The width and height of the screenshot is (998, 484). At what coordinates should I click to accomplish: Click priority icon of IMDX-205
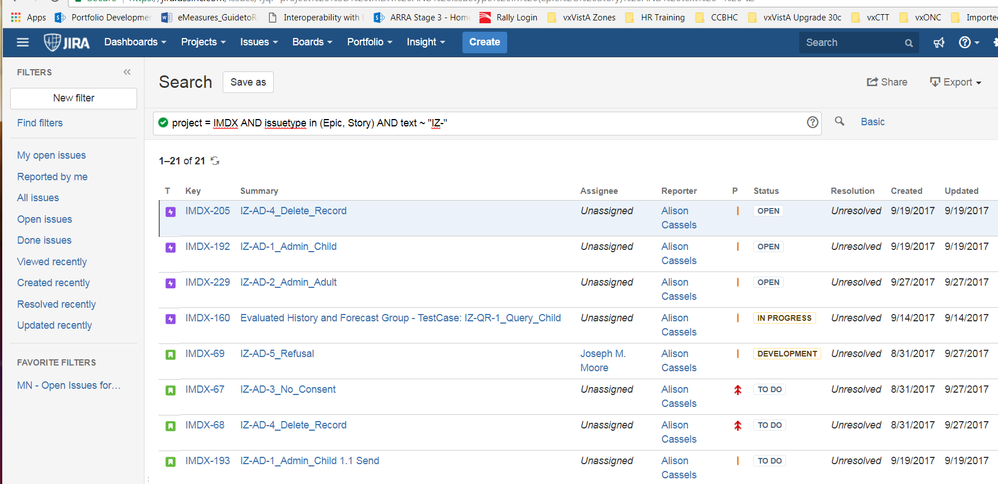click(738, 211)
